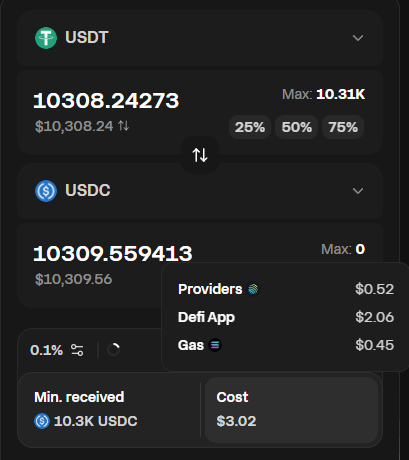Expand the USDT token selector chevron

[358, 38]
